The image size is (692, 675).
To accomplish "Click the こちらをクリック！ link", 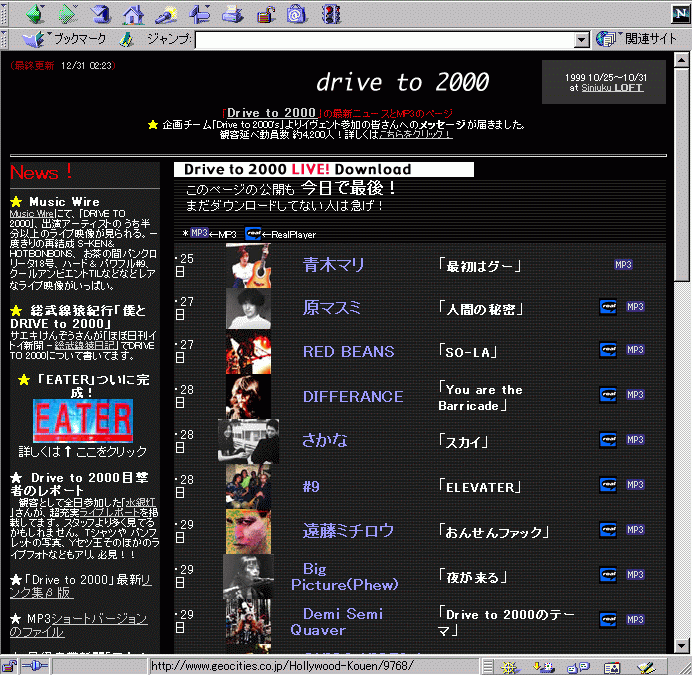I will [x=415, y=134].
